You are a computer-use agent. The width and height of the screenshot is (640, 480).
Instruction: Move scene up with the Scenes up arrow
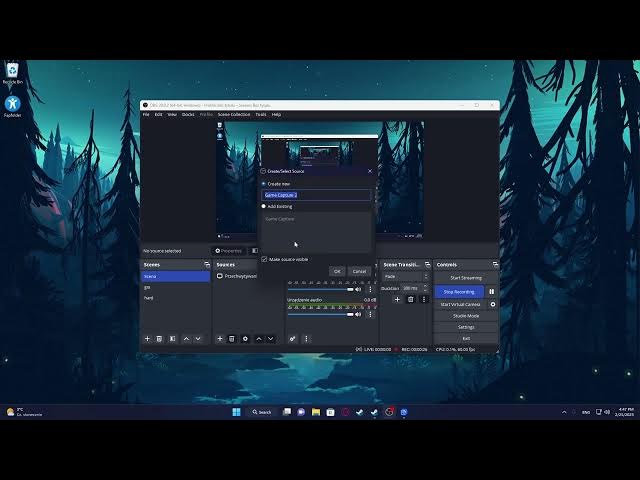click(x=186, y=339)
